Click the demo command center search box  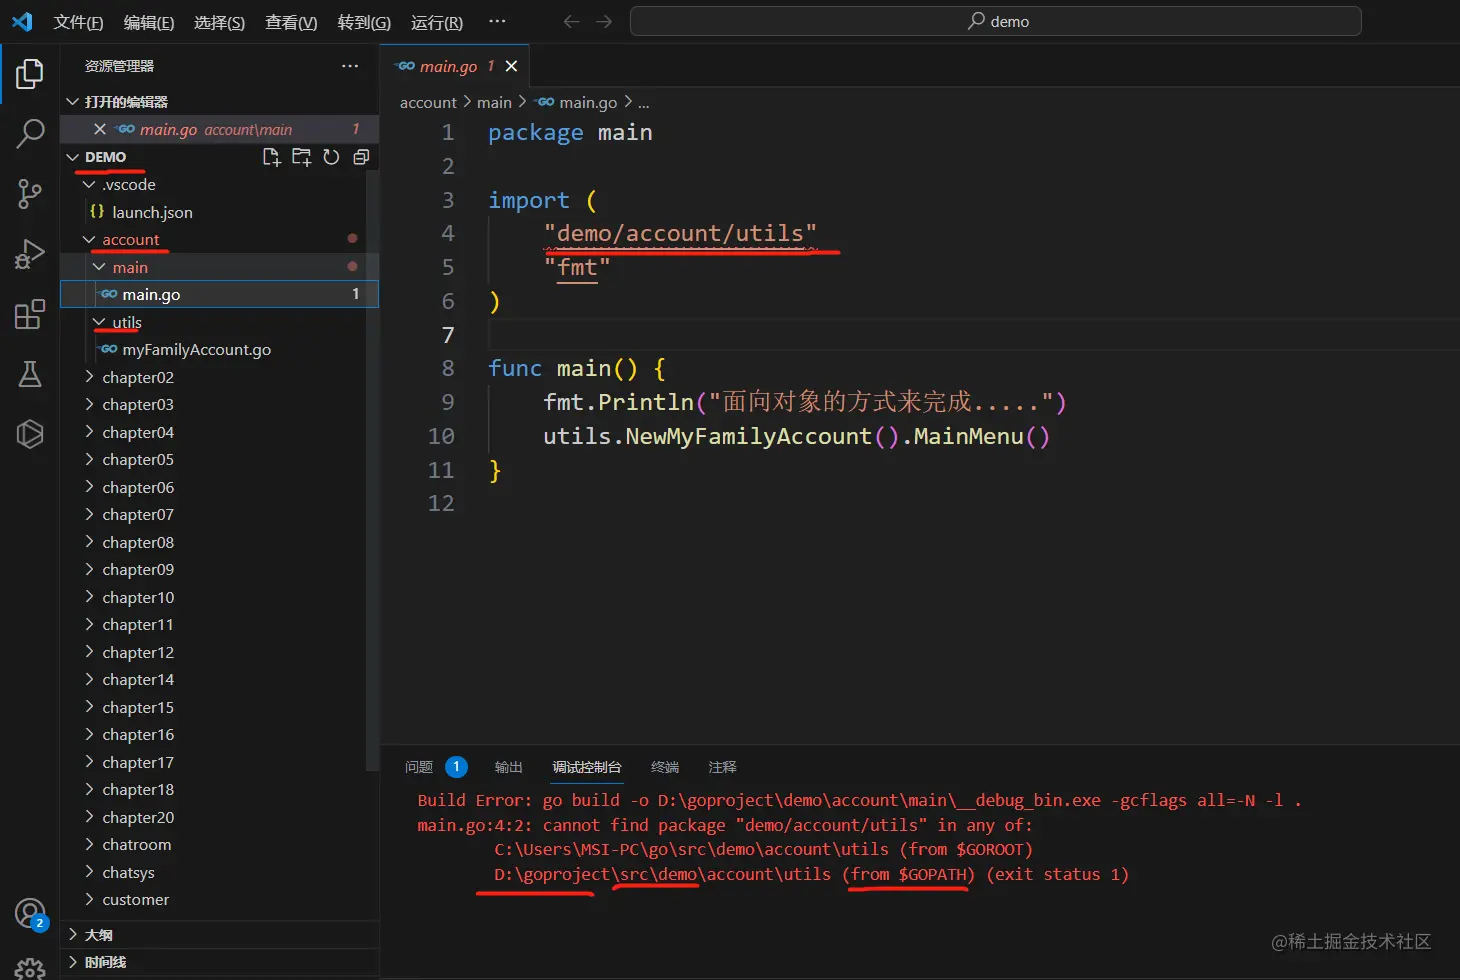tap(995, 21)
